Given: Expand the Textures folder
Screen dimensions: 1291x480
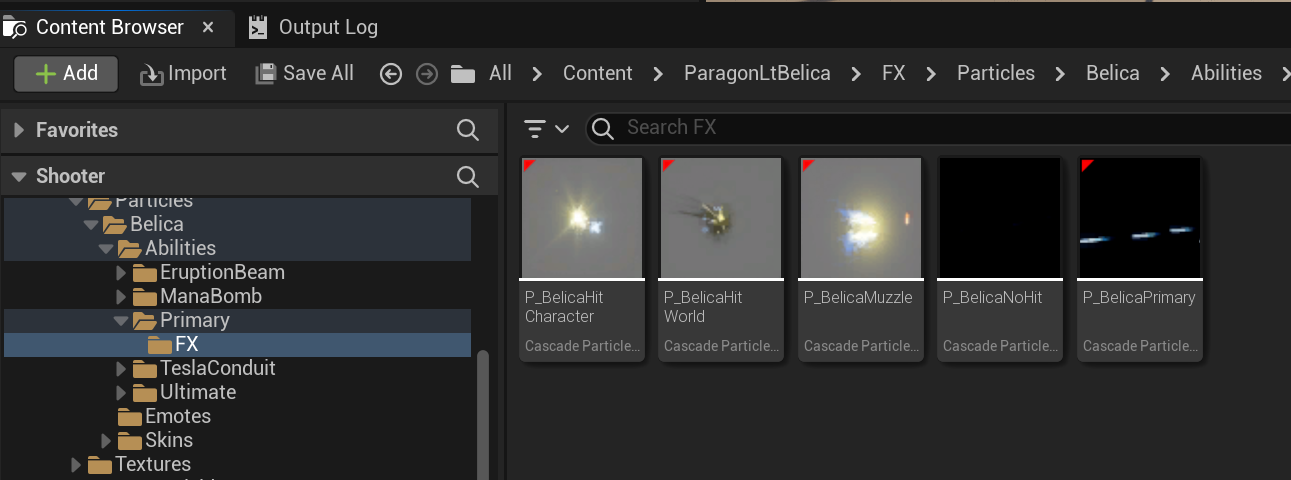Looking at the screenshot, I should [x=77, y=465].
